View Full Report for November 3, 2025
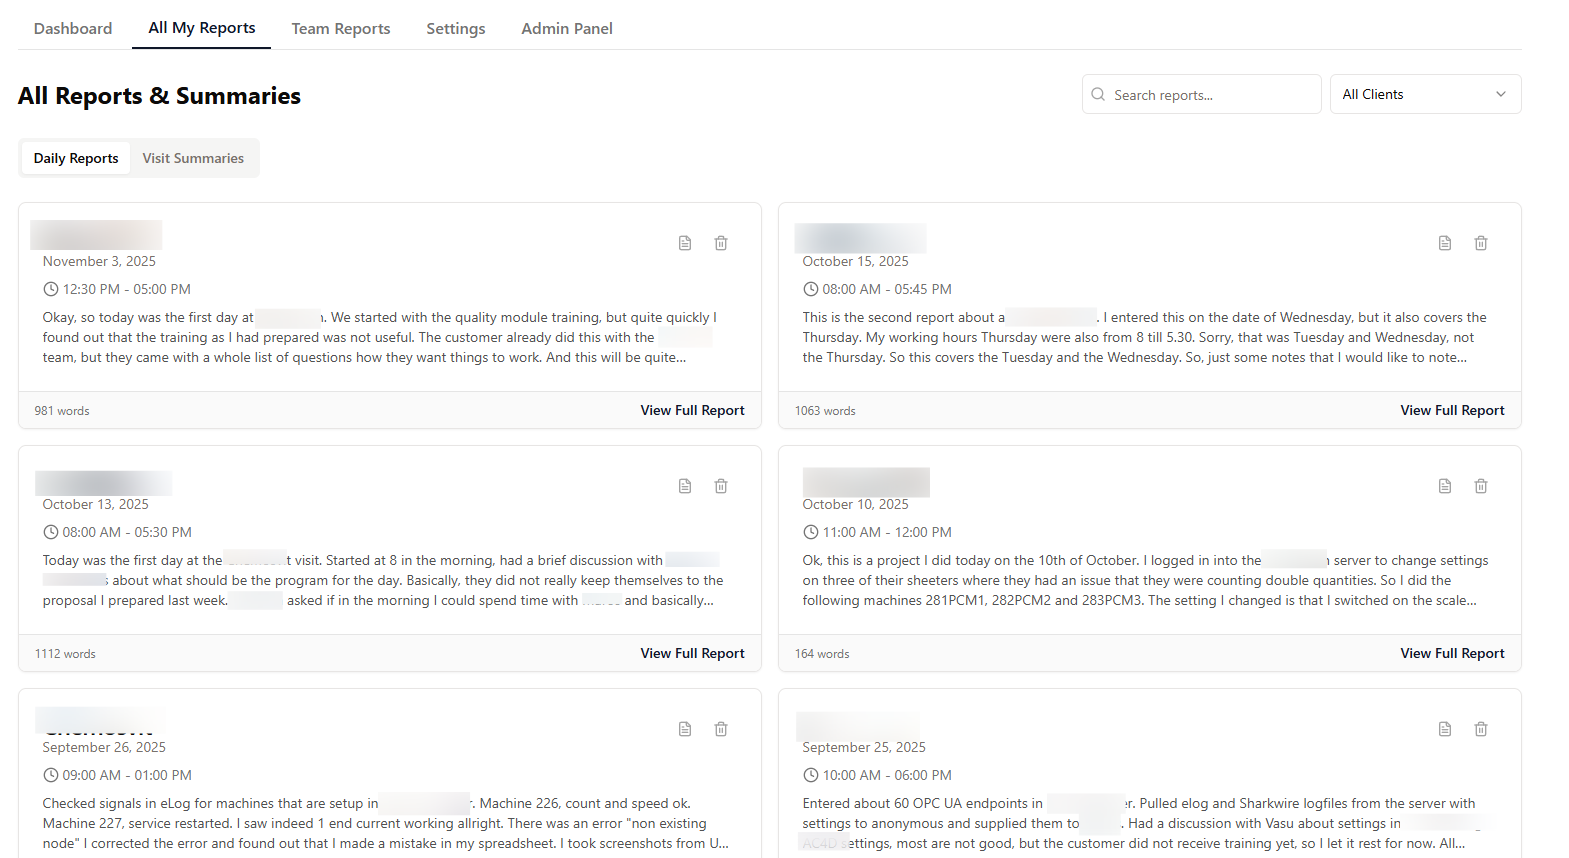Screen dimensions: 1569x858 tap(693, 410)
